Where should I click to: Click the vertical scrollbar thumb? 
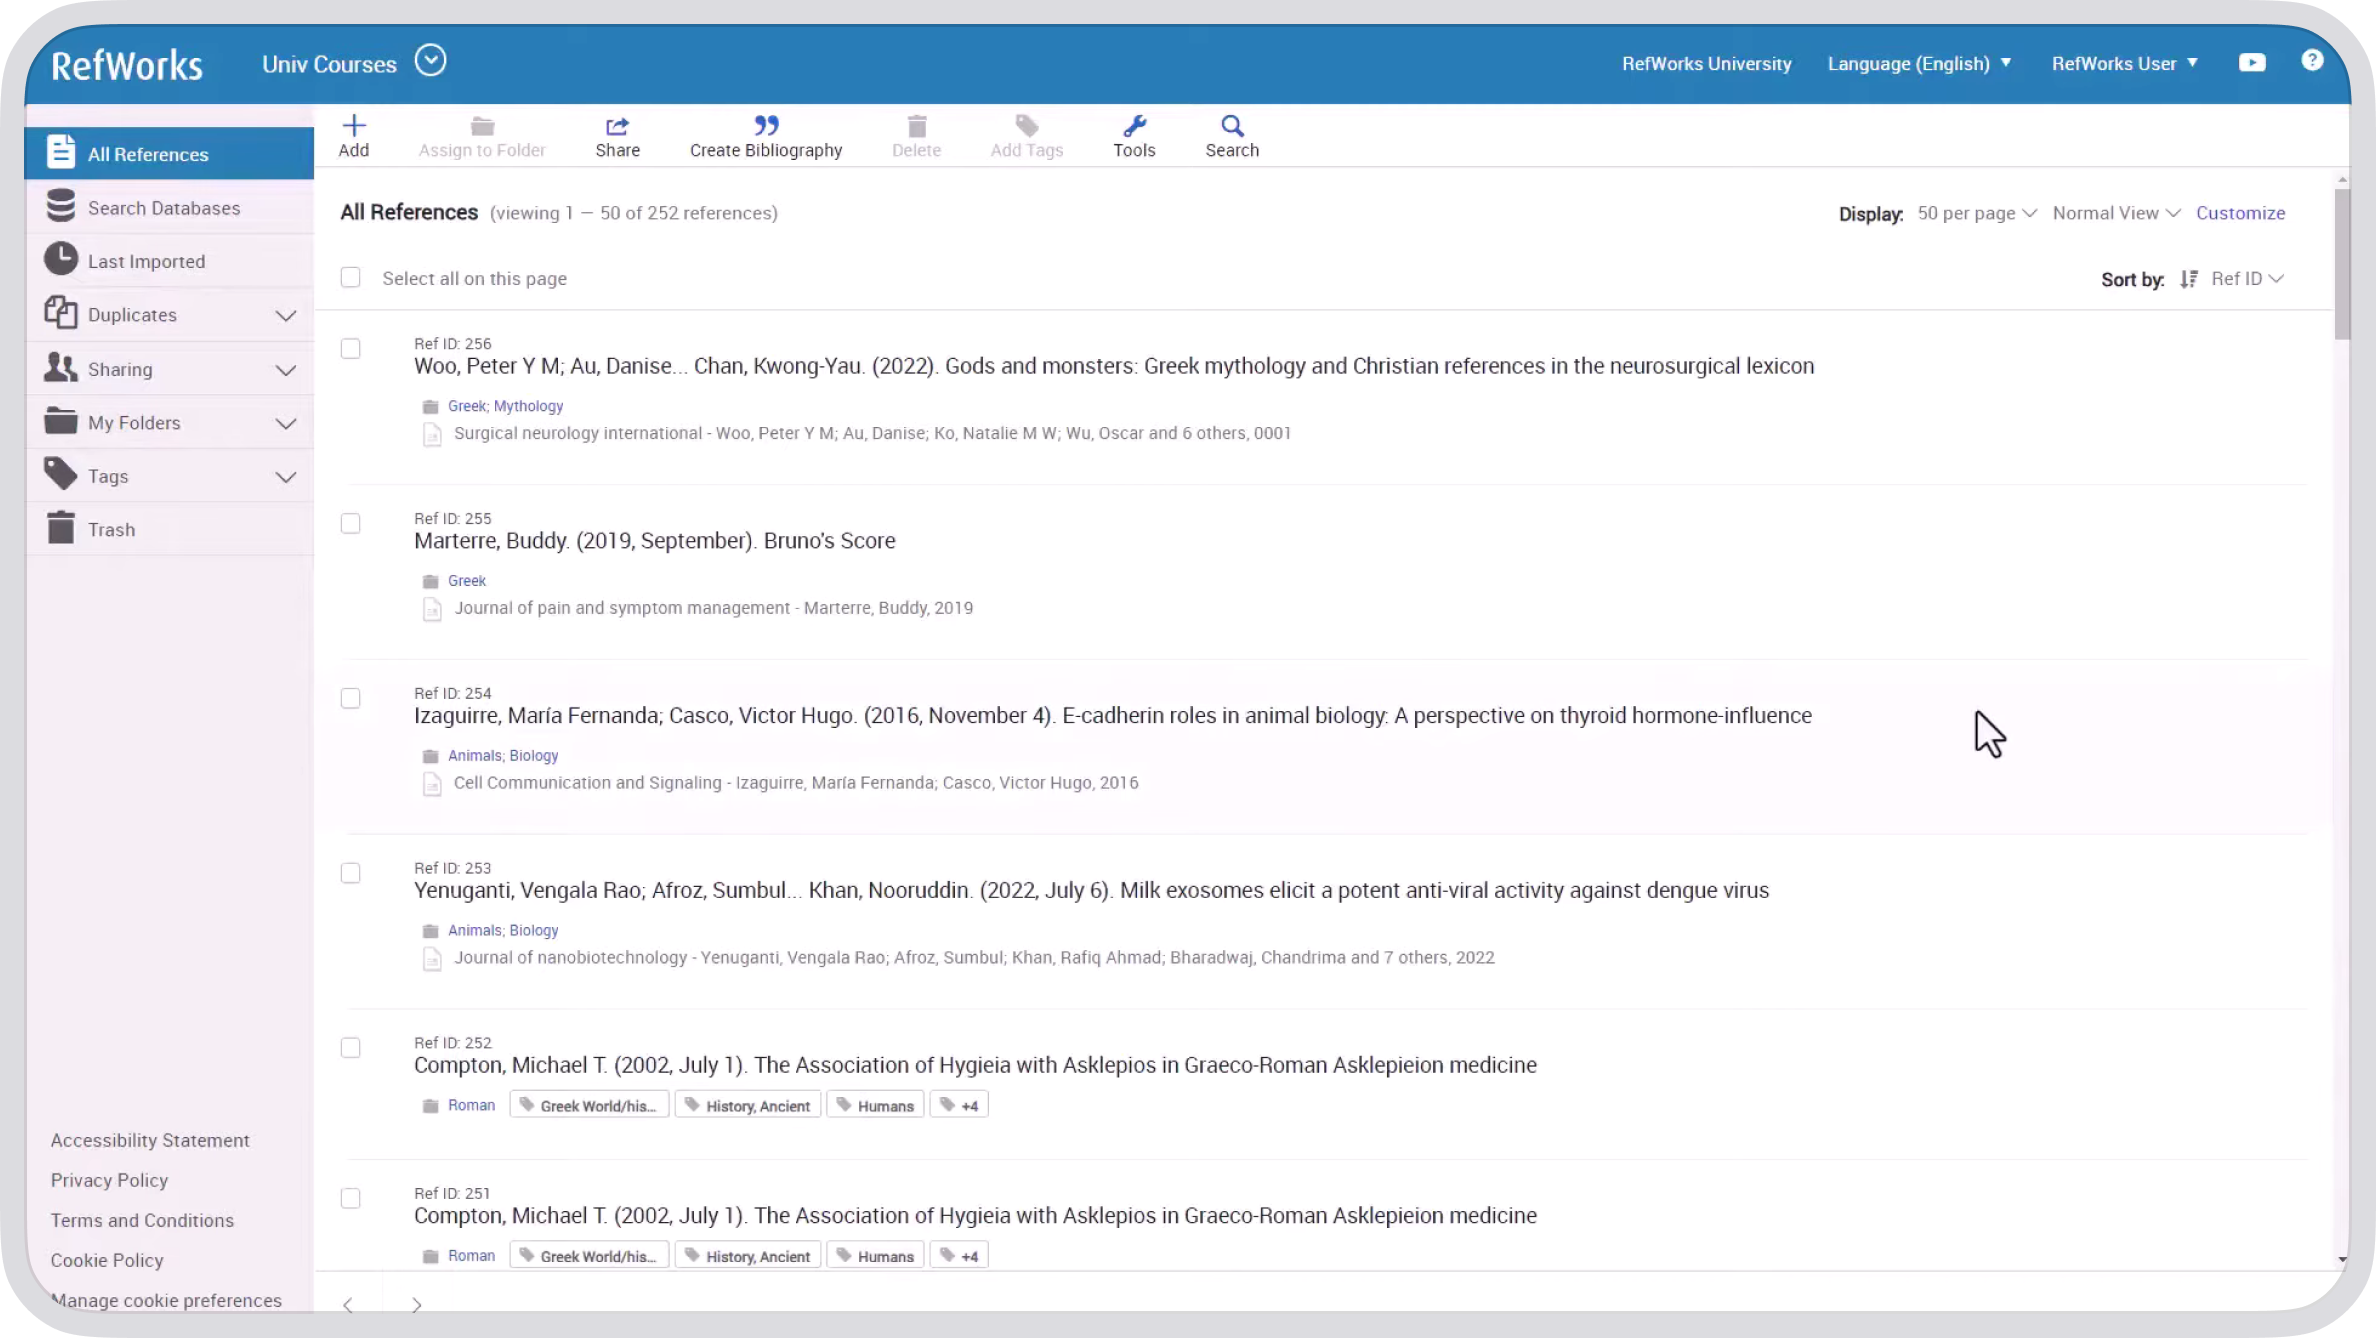[x=2341, y=262]
